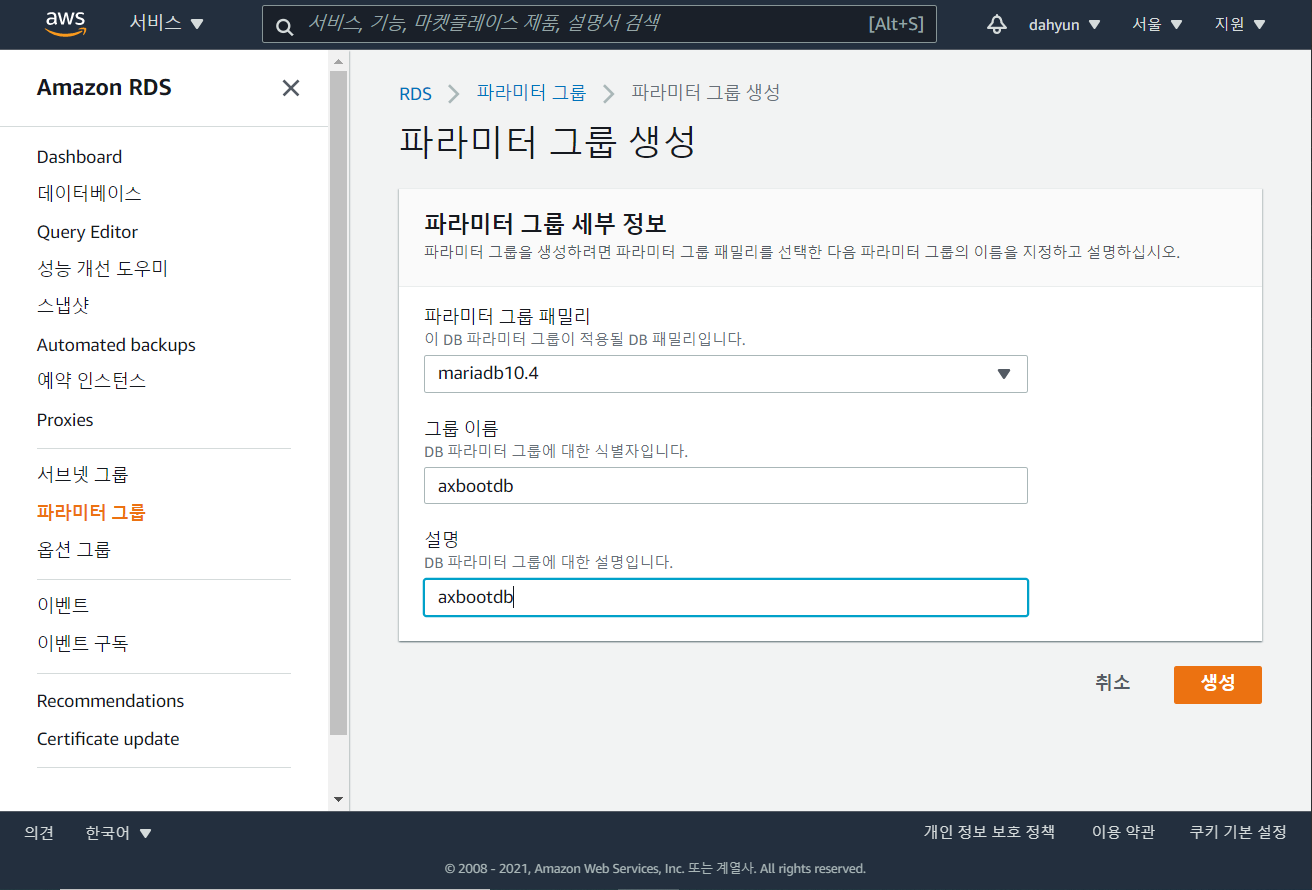Close the Amazon RDS sidebar
The width and height of the screenshot is (1312, 890).
pyautogui.click(x=291, y=88)
